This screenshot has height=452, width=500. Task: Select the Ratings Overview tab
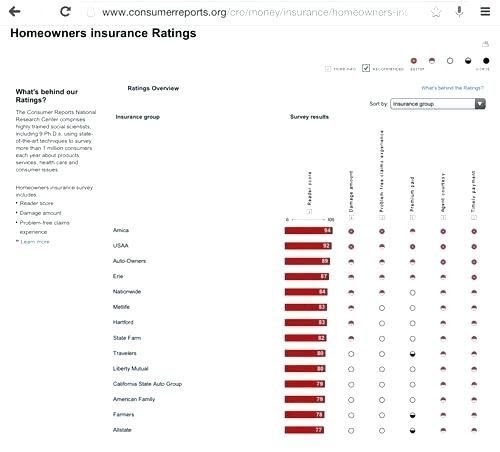coord(153,88)
